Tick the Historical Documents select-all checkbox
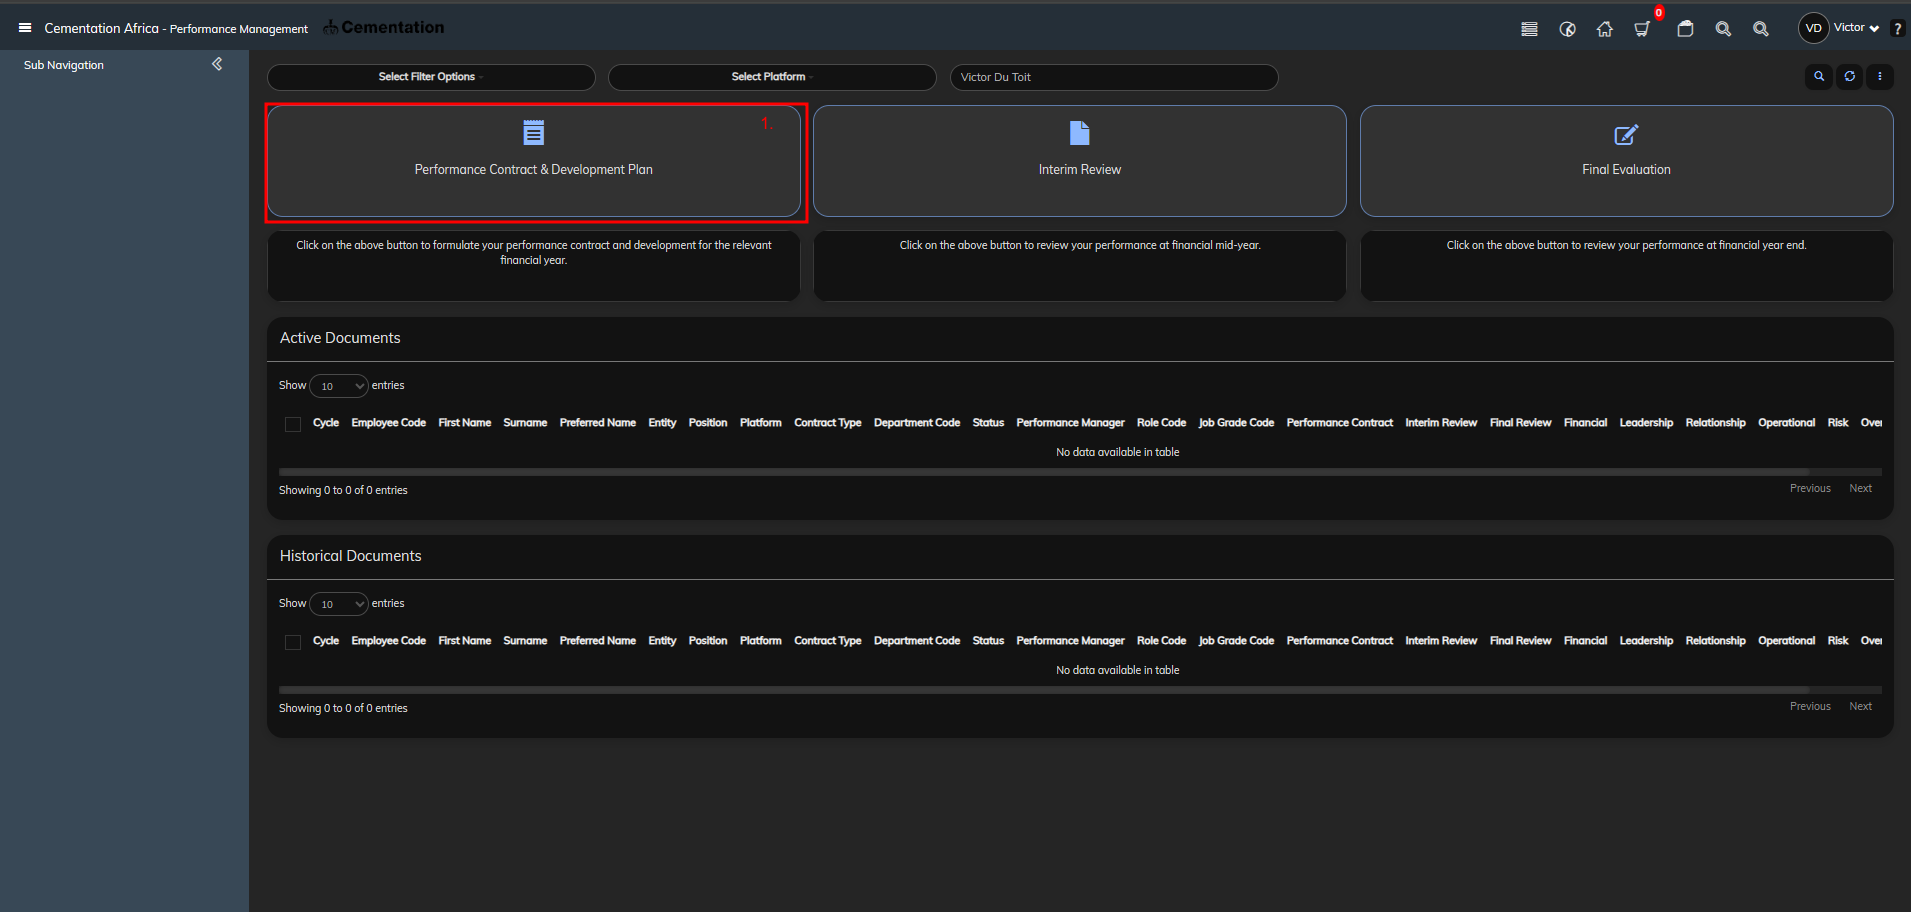The height and width of the screenshot is (912, 1911). [x=293, y=642]
